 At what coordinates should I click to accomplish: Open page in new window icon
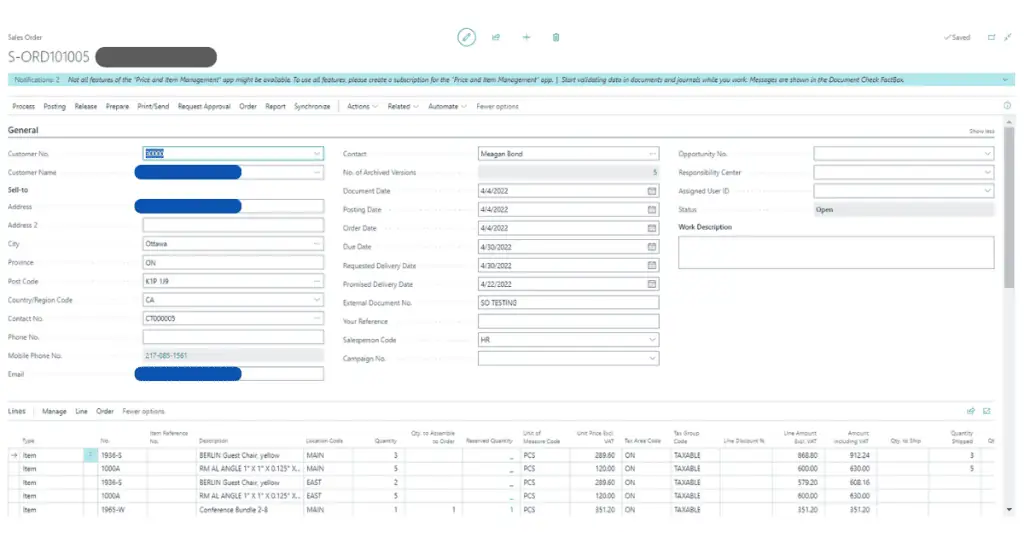(991, 37)
